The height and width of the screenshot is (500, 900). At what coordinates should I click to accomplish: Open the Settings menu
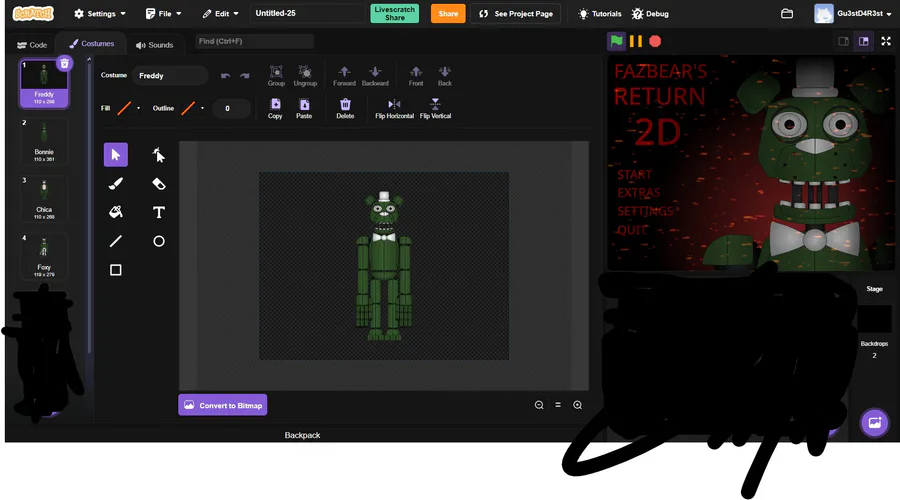pyautogui.click(x=100, y=13)
